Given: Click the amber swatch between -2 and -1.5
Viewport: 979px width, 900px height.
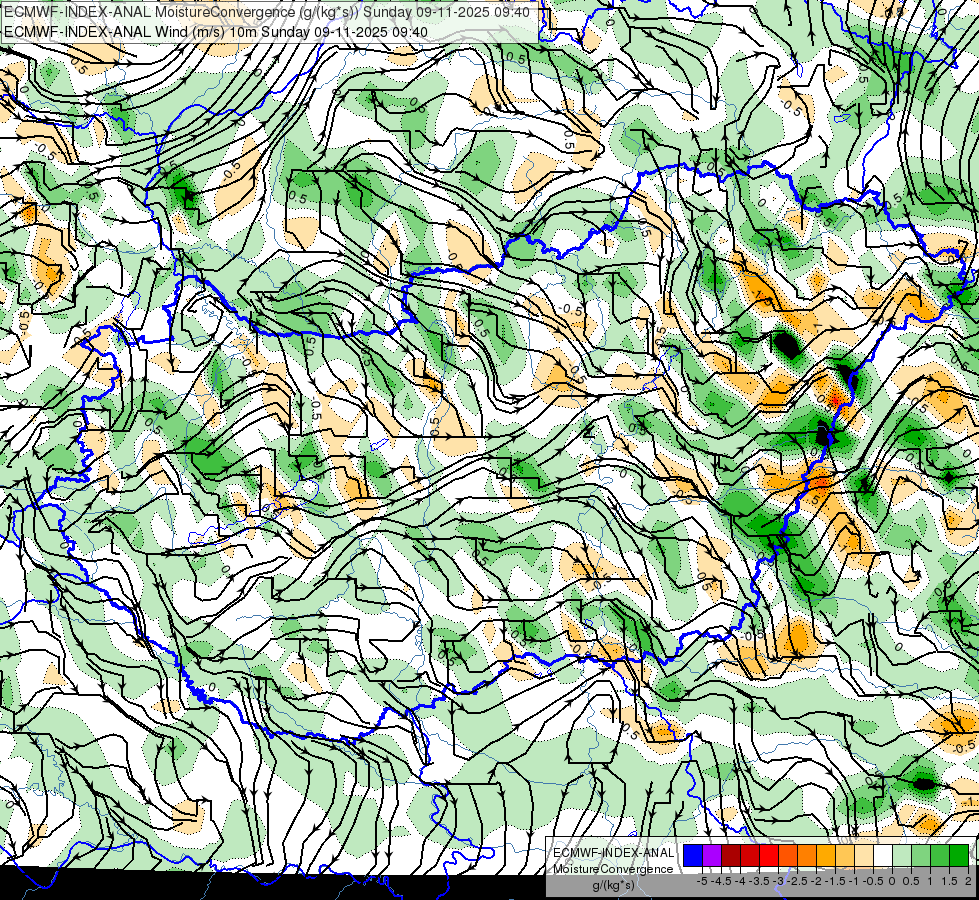Looking at the screenshot, I should coord(826,855).
